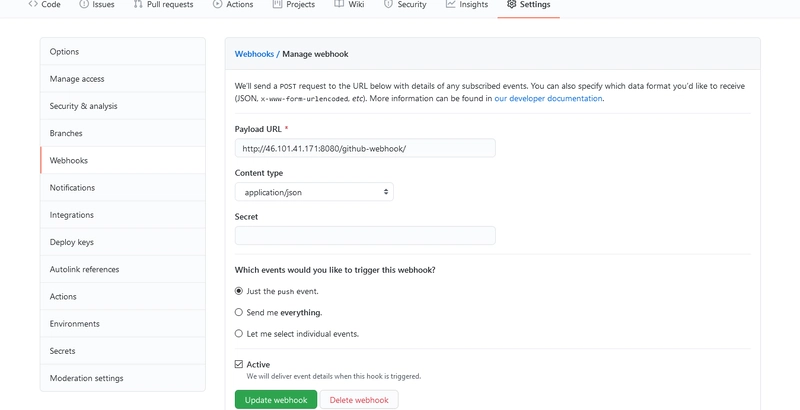Open the Content type dropdown
The width and height of the screenshot is (800, 410).
click(314, 192)
